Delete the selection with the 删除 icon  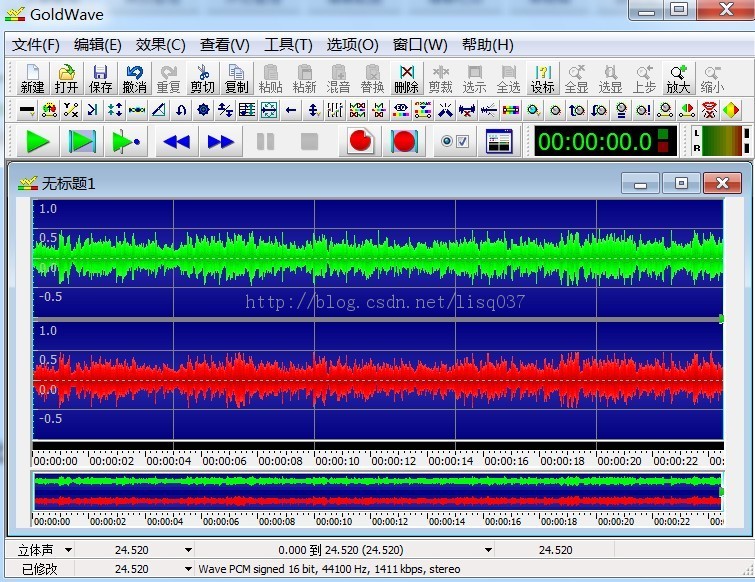(406, 78)
